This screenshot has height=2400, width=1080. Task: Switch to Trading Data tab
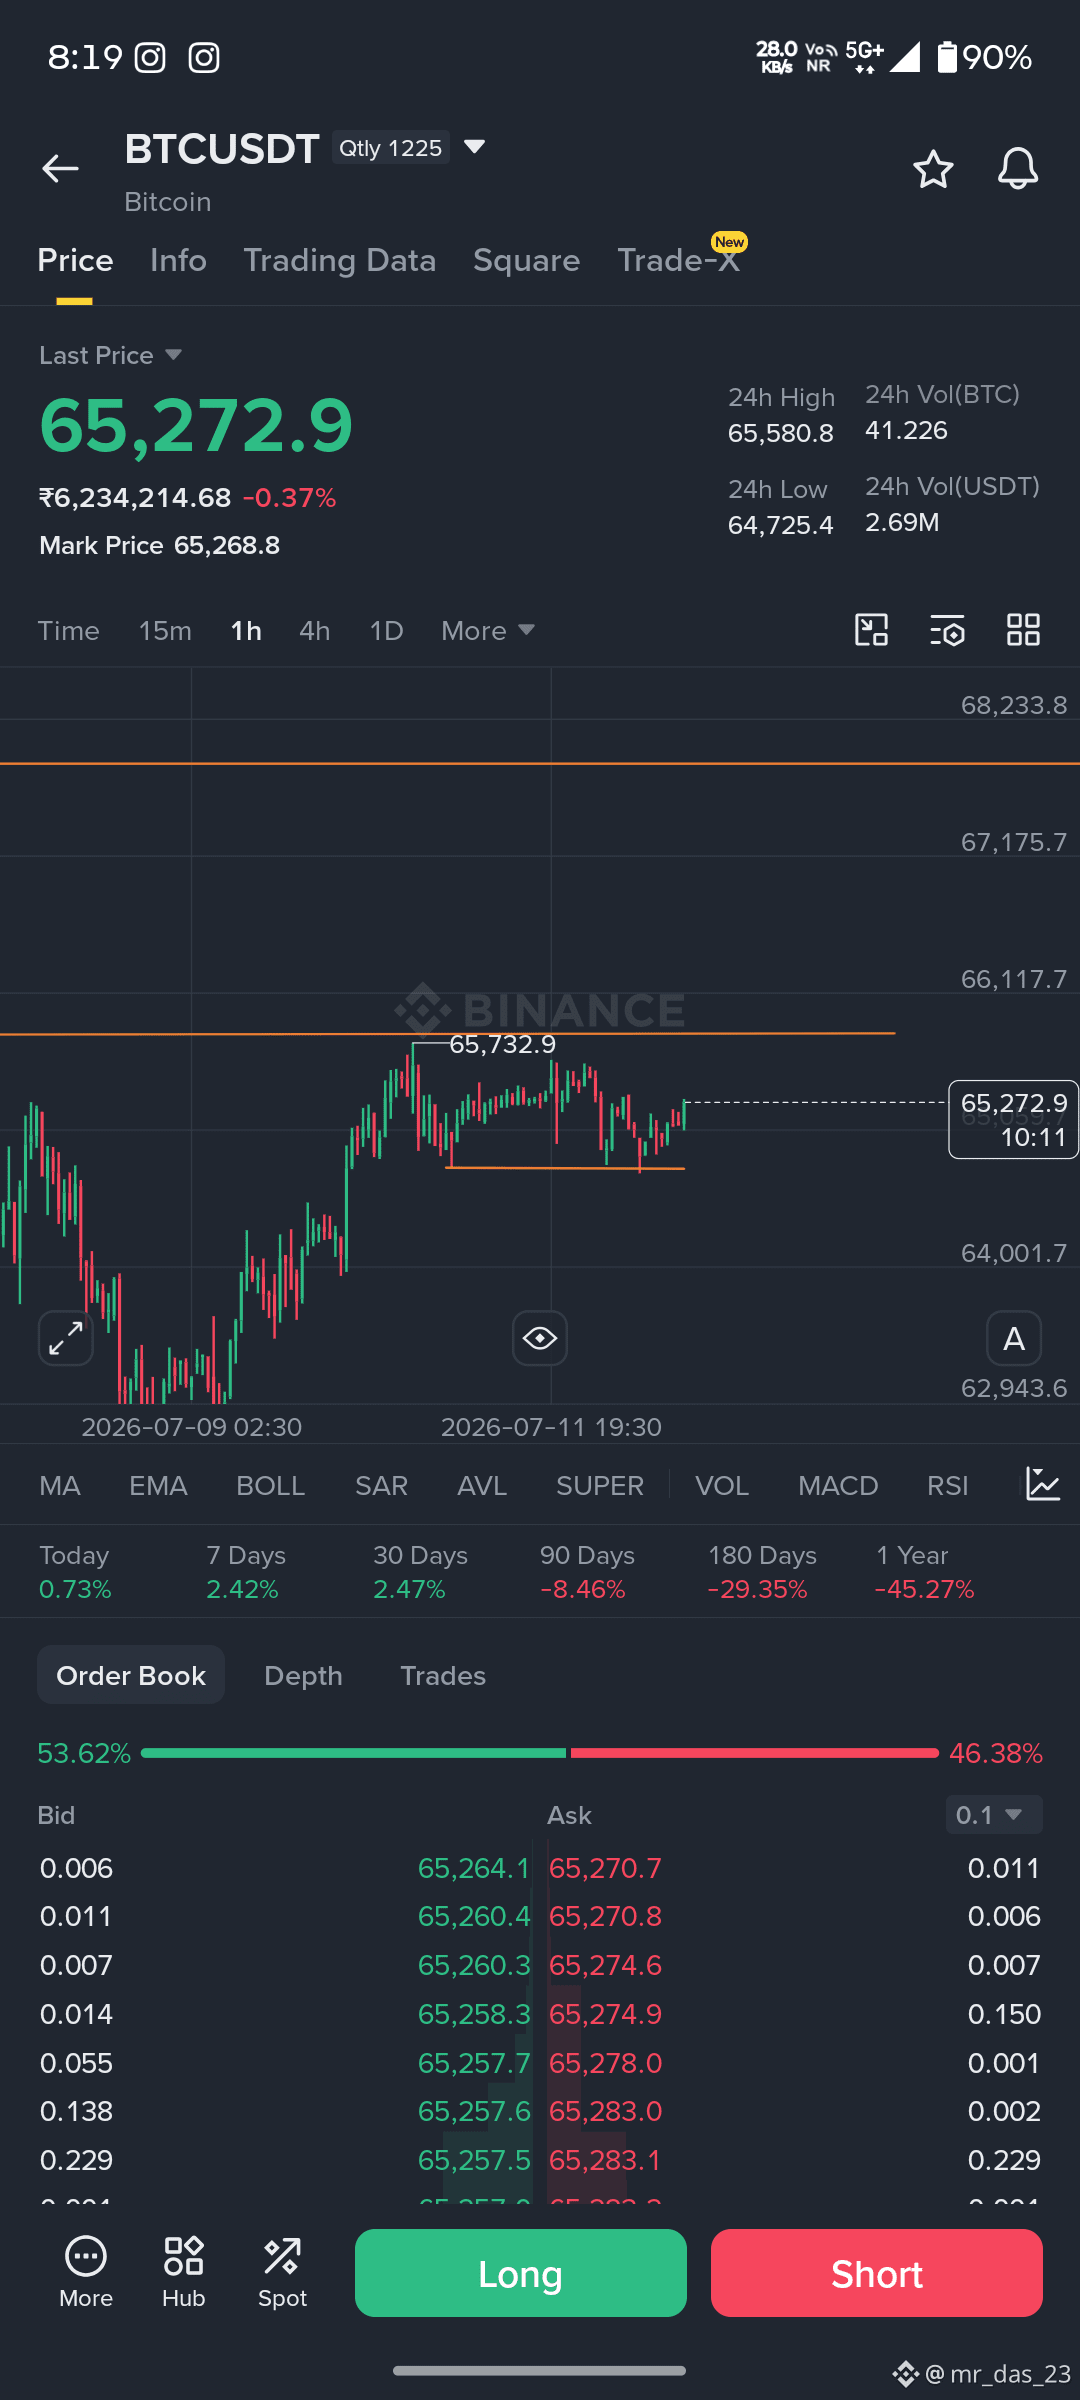340,261
